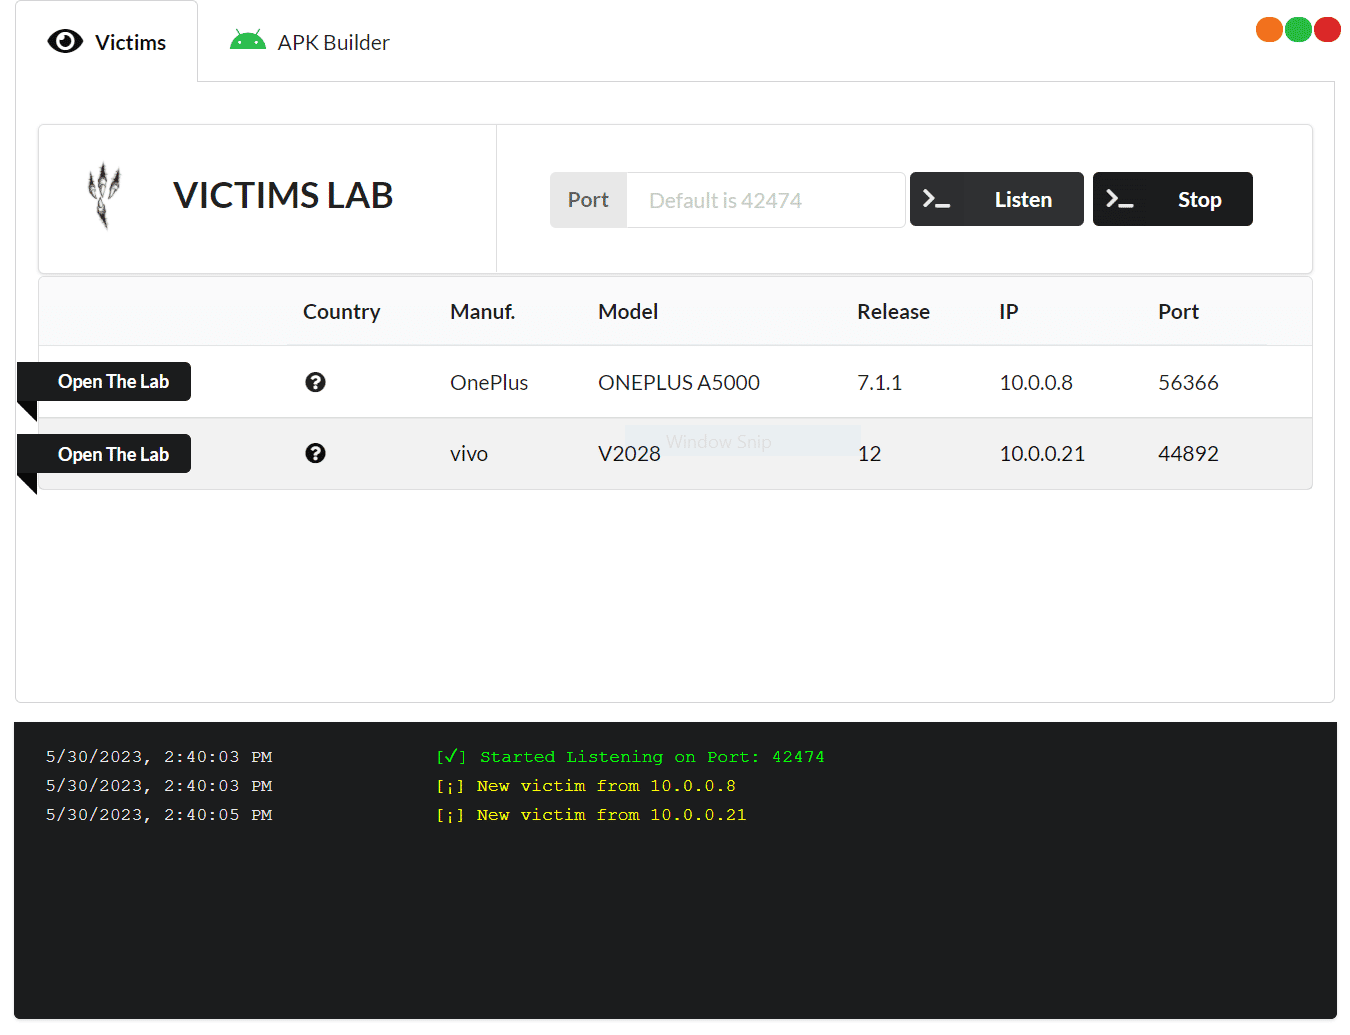1350x1035 pixels.
Task: Click the log line Started Listening on Port: 42474
Action: coord(630,757)
